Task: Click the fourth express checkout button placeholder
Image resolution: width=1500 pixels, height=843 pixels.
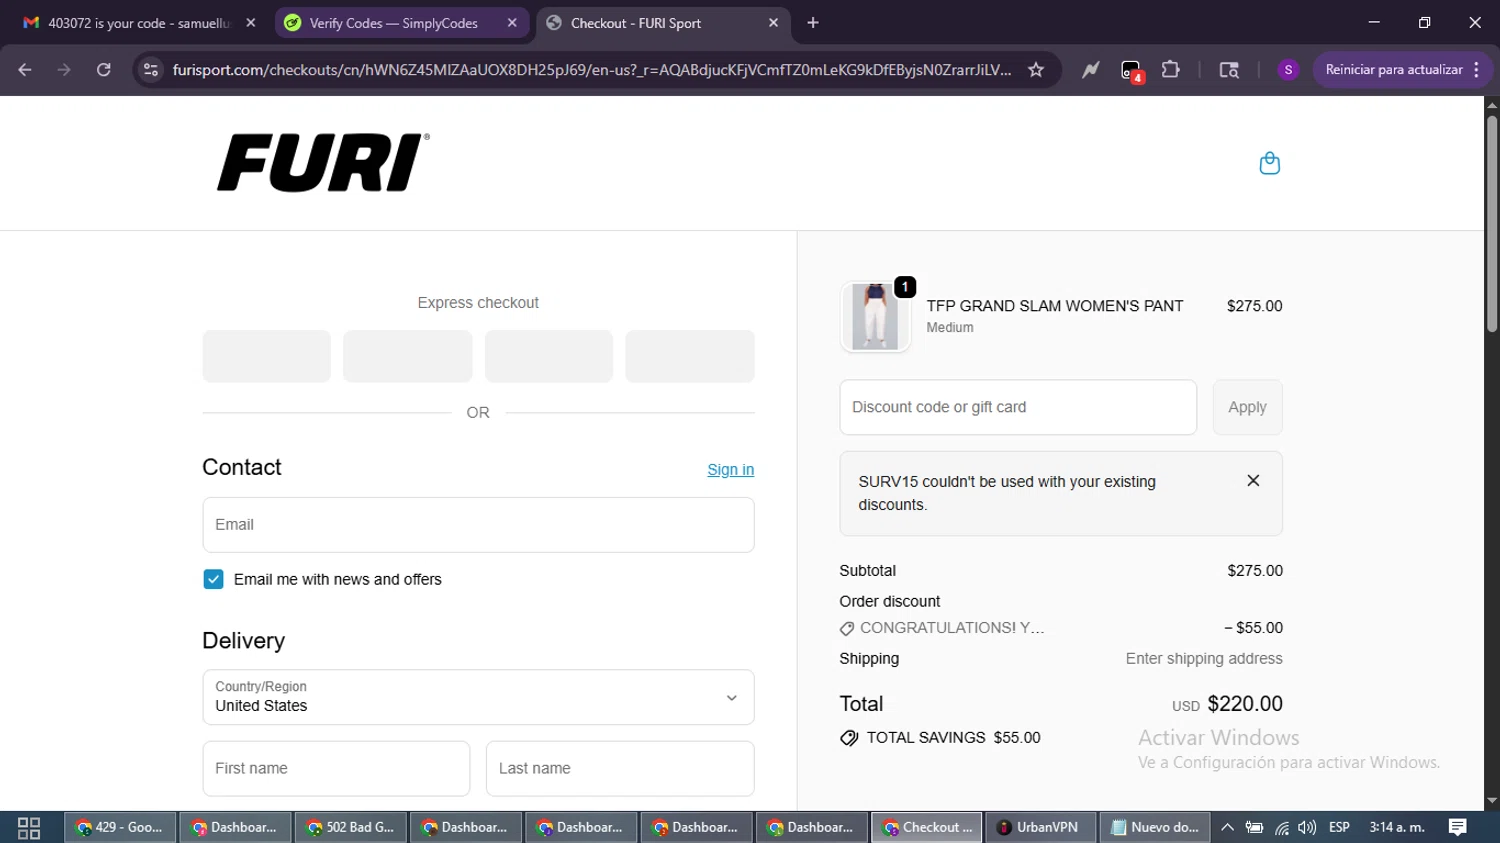Action: (690, 356)
